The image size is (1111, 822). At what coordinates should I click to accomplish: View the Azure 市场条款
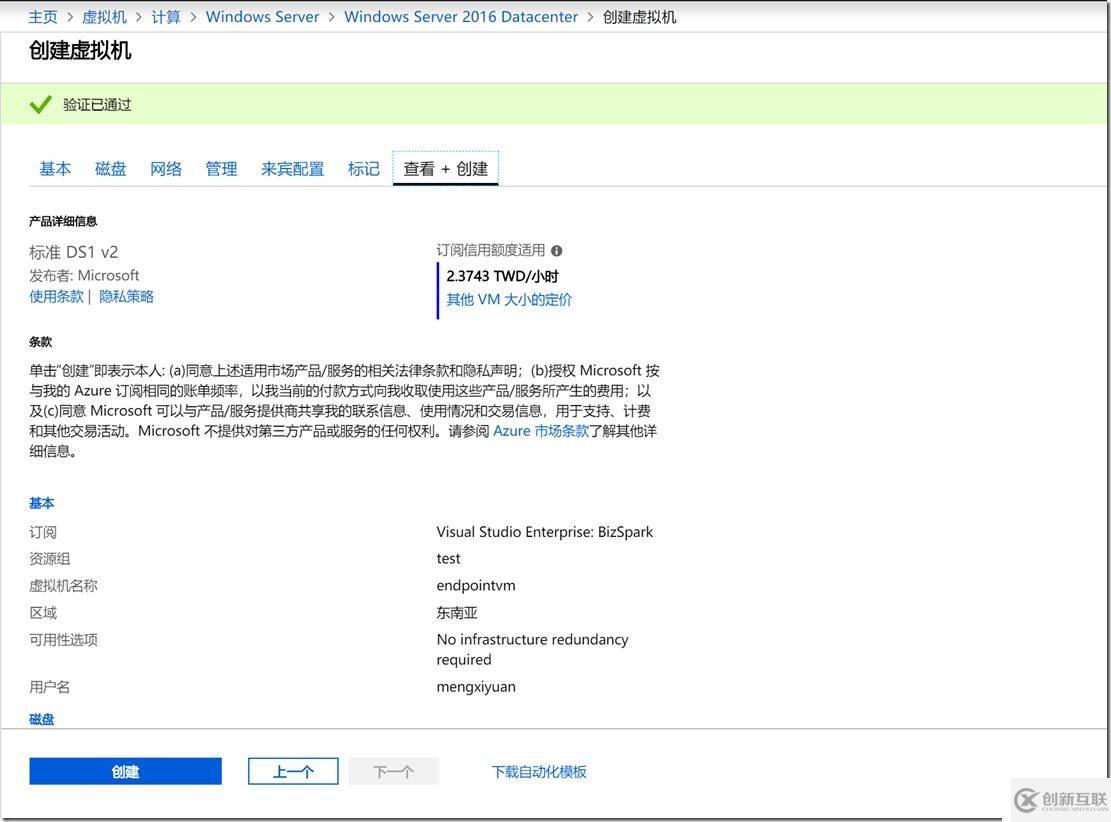[x=542, y=430]
